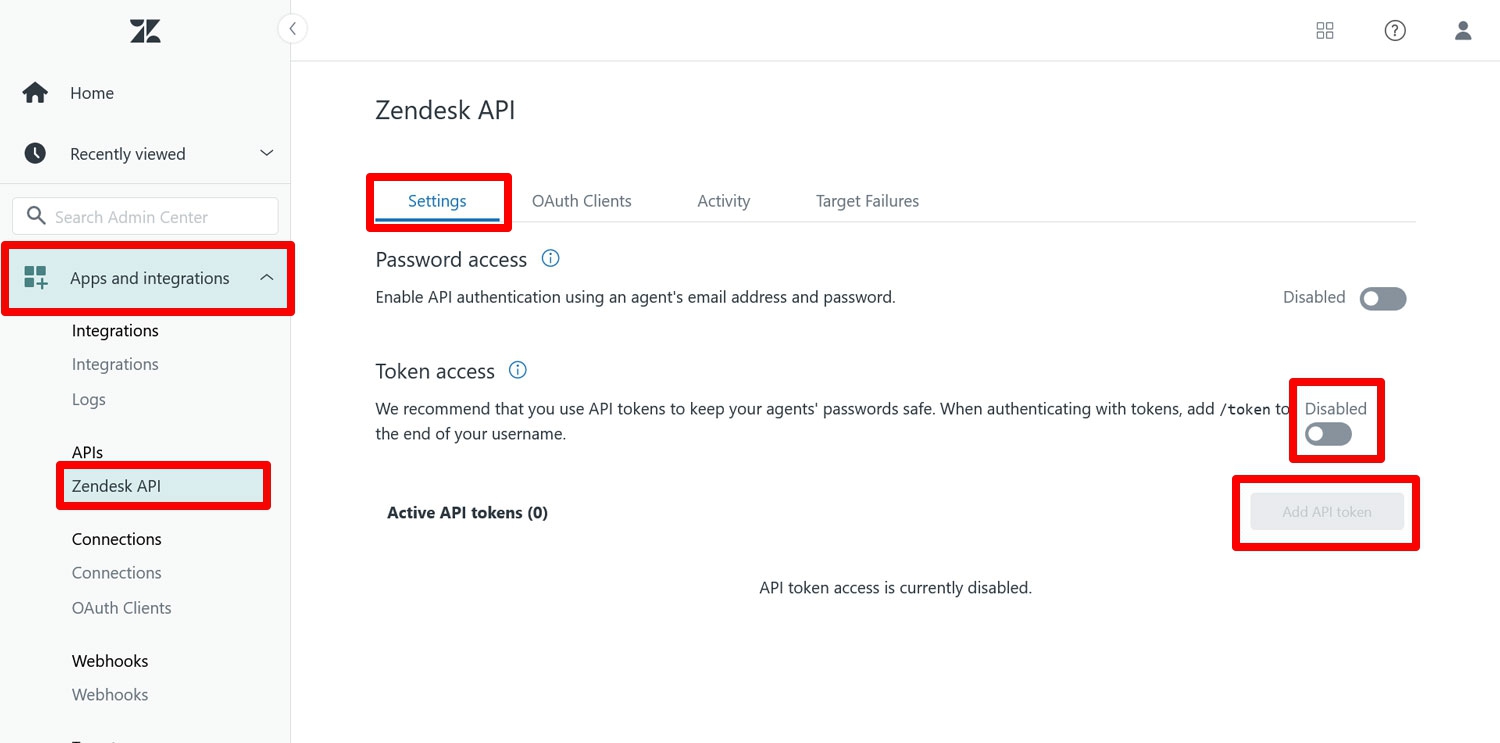Expand the Recently viewed chevron
This screenshot has width=1500, height=743.
[266, 153]
